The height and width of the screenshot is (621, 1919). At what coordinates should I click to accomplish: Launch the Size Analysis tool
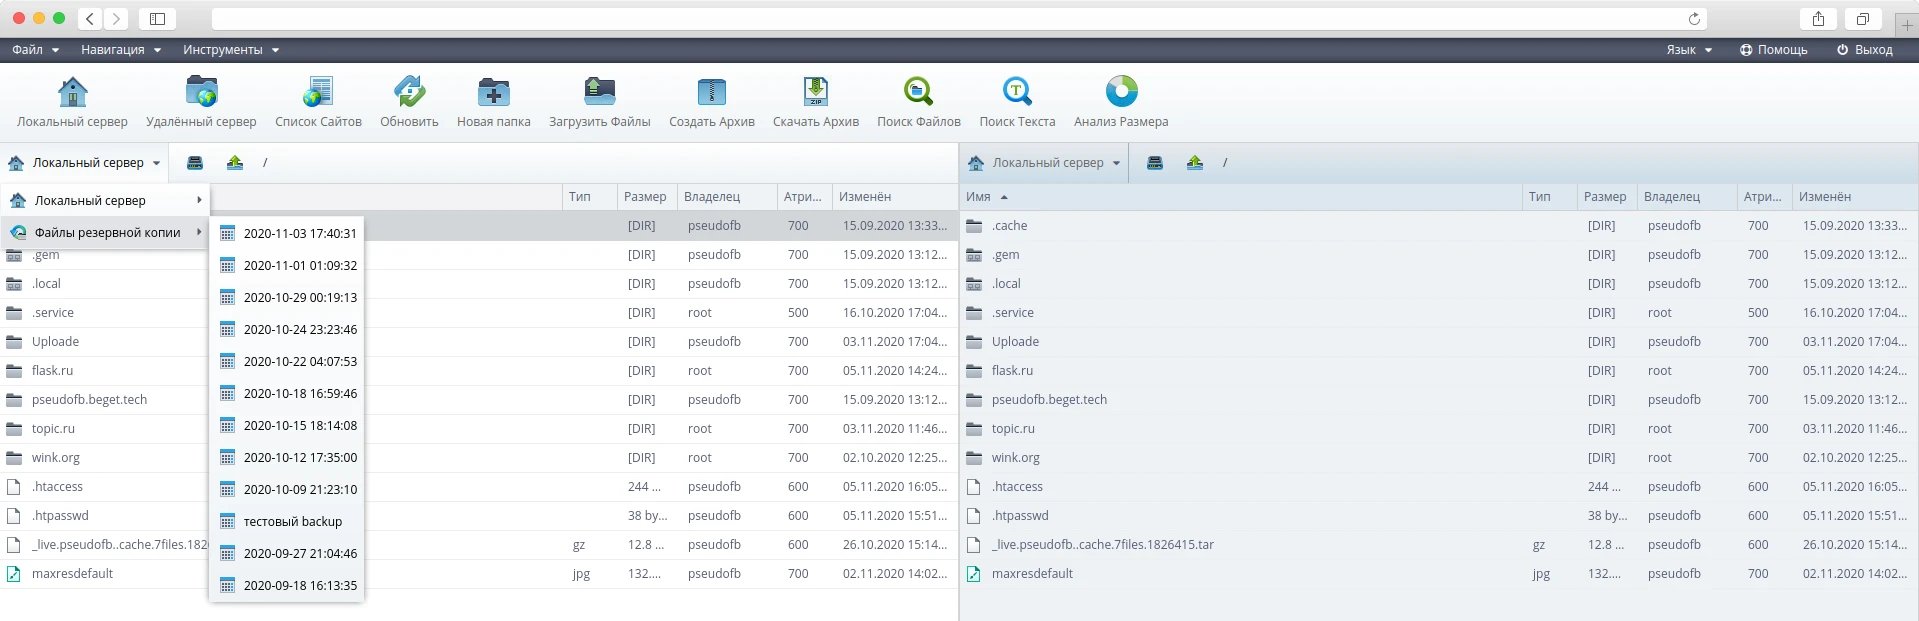pos(1121,93)
